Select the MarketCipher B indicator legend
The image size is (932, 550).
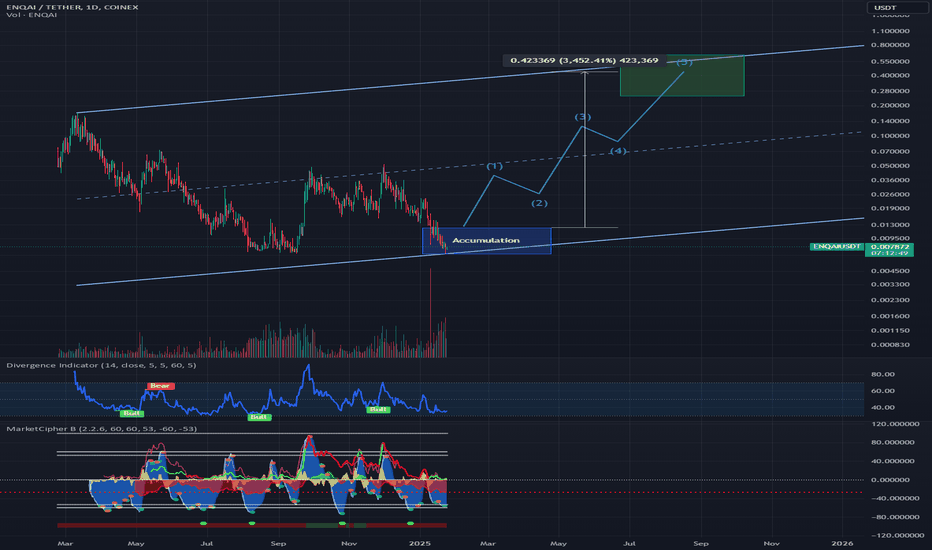click(x=102, y=429)
